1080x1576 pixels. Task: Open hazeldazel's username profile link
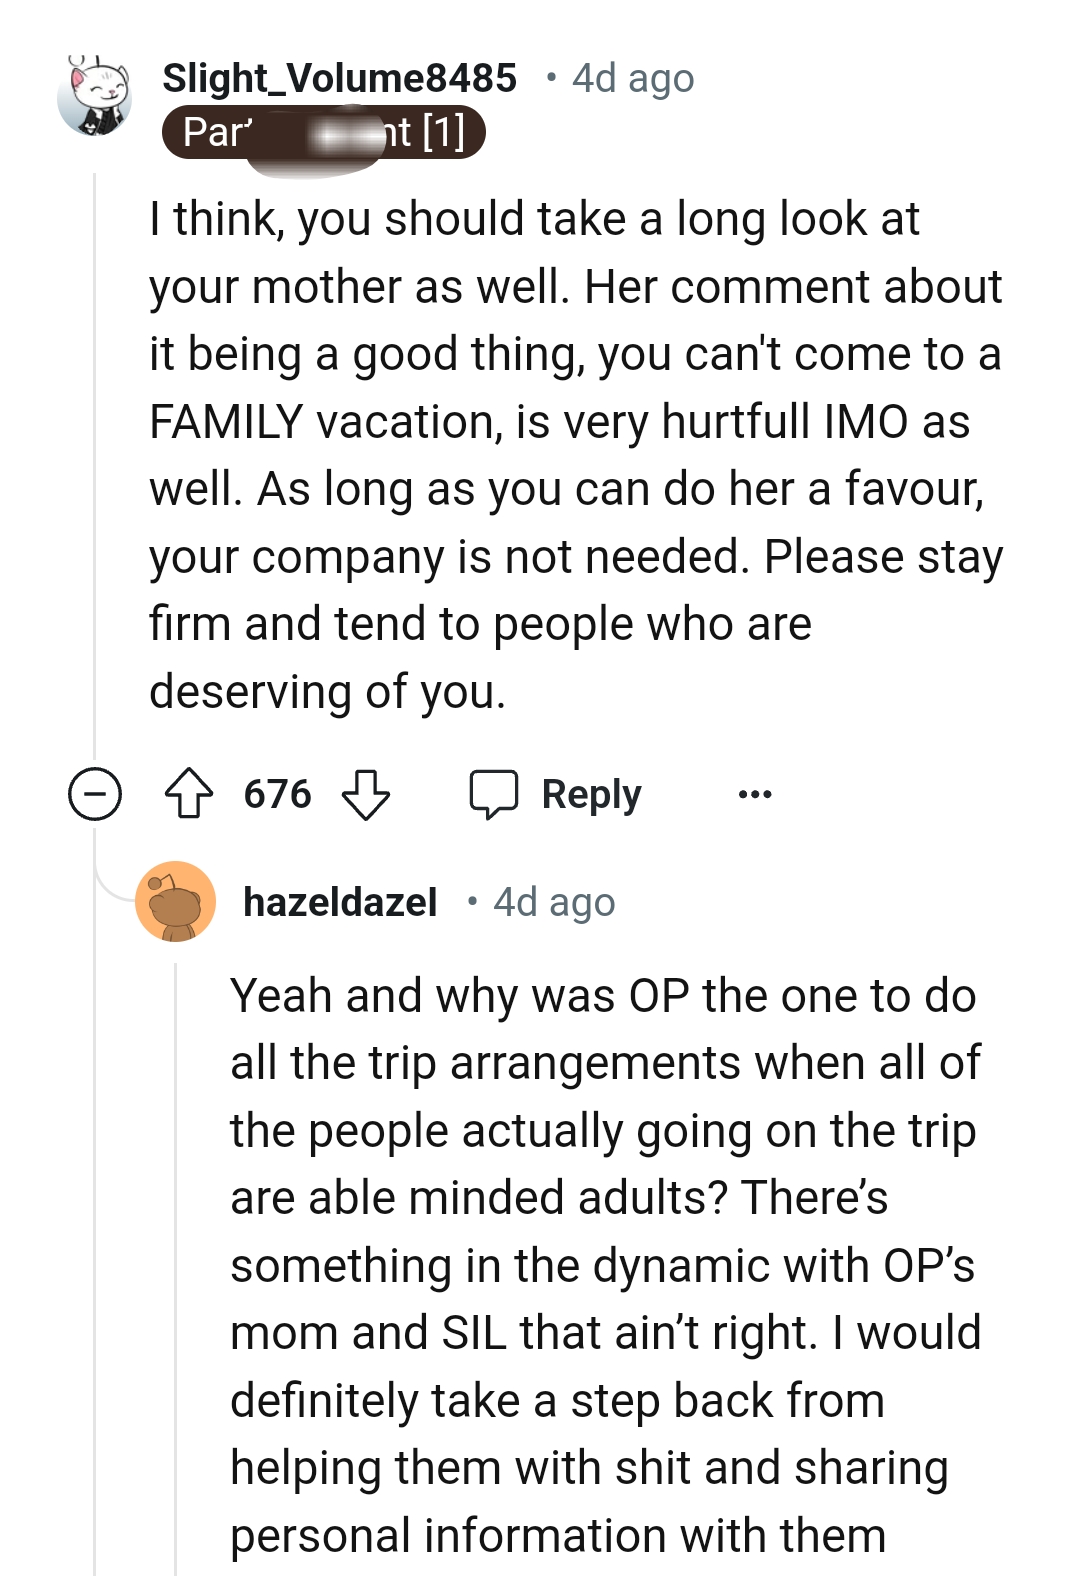[x=340, y=902]
